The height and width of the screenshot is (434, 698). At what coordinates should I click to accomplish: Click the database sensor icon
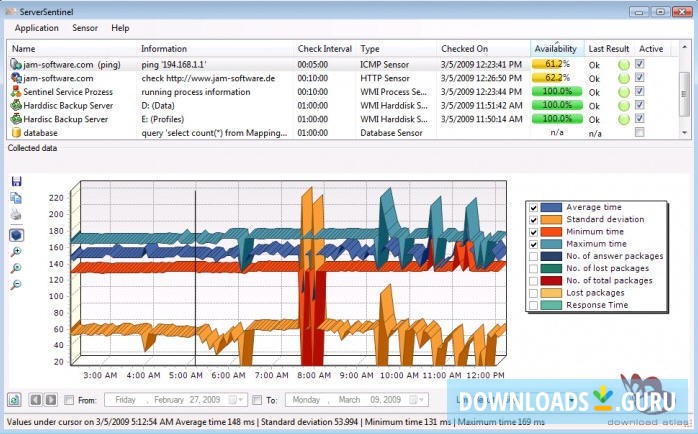[x=16, y=133]
